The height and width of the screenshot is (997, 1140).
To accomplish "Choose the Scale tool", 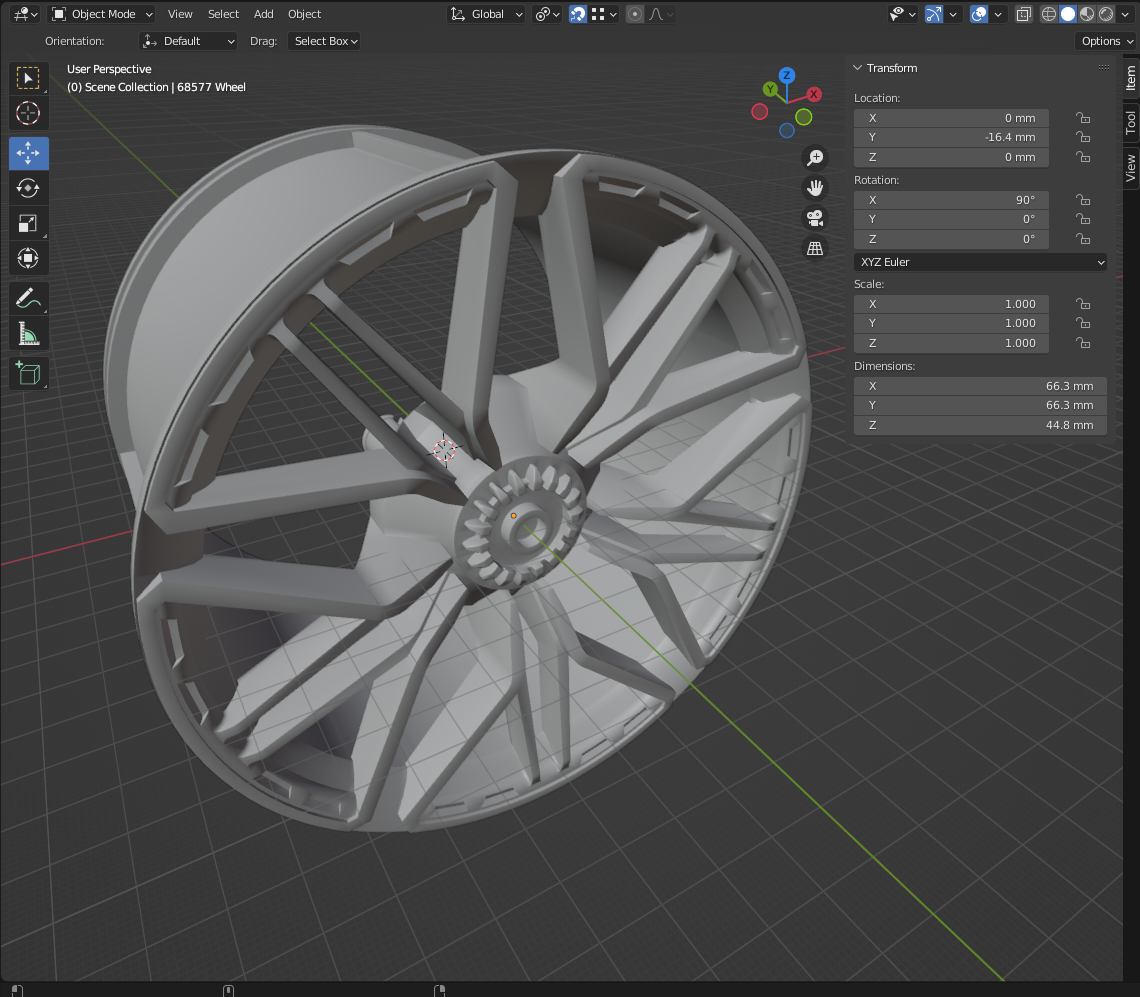I will click(28, 224).
